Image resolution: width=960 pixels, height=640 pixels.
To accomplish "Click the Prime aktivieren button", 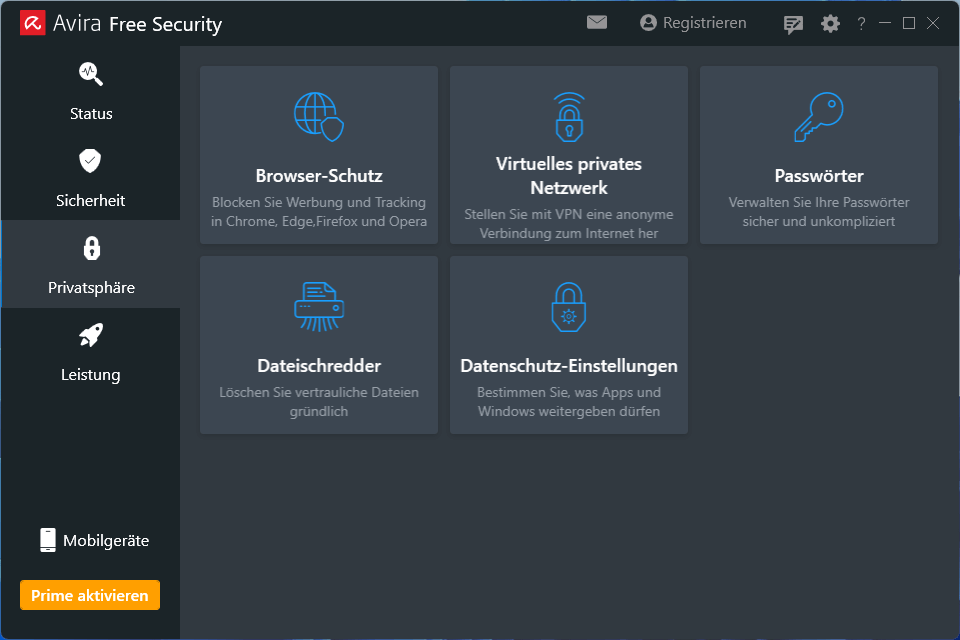I will point(90,595).
